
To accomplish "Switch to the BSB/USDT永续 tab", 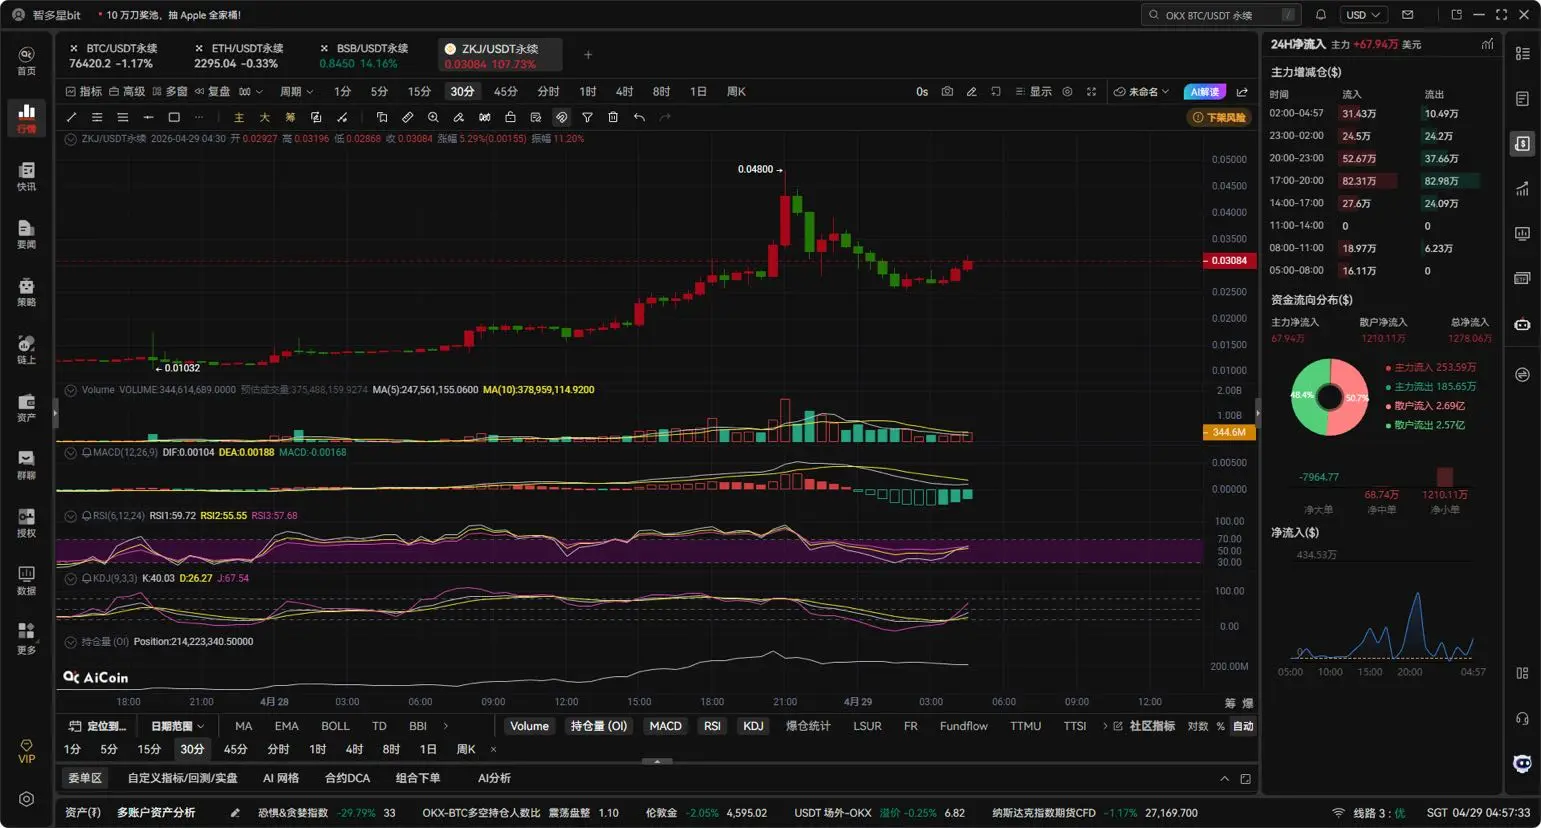I will [363, 55].
